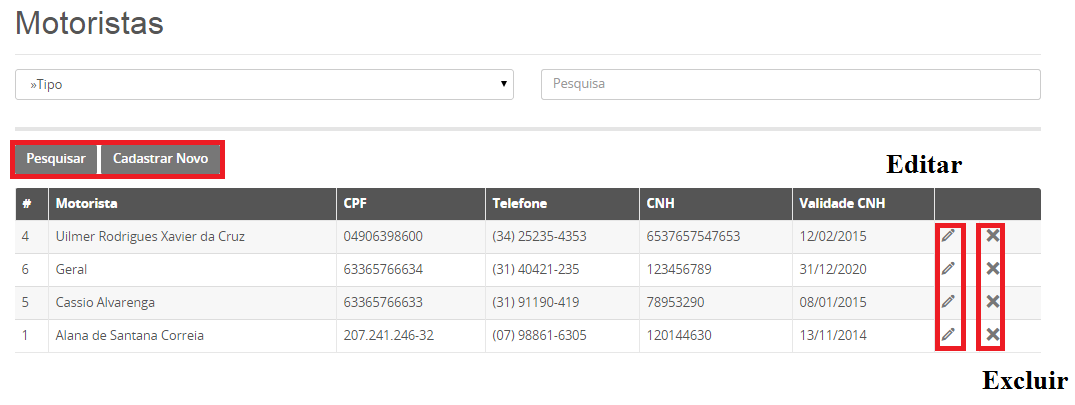Click the Tipo dropdown arrow
1075x405 pixels.
coord(504,84)
